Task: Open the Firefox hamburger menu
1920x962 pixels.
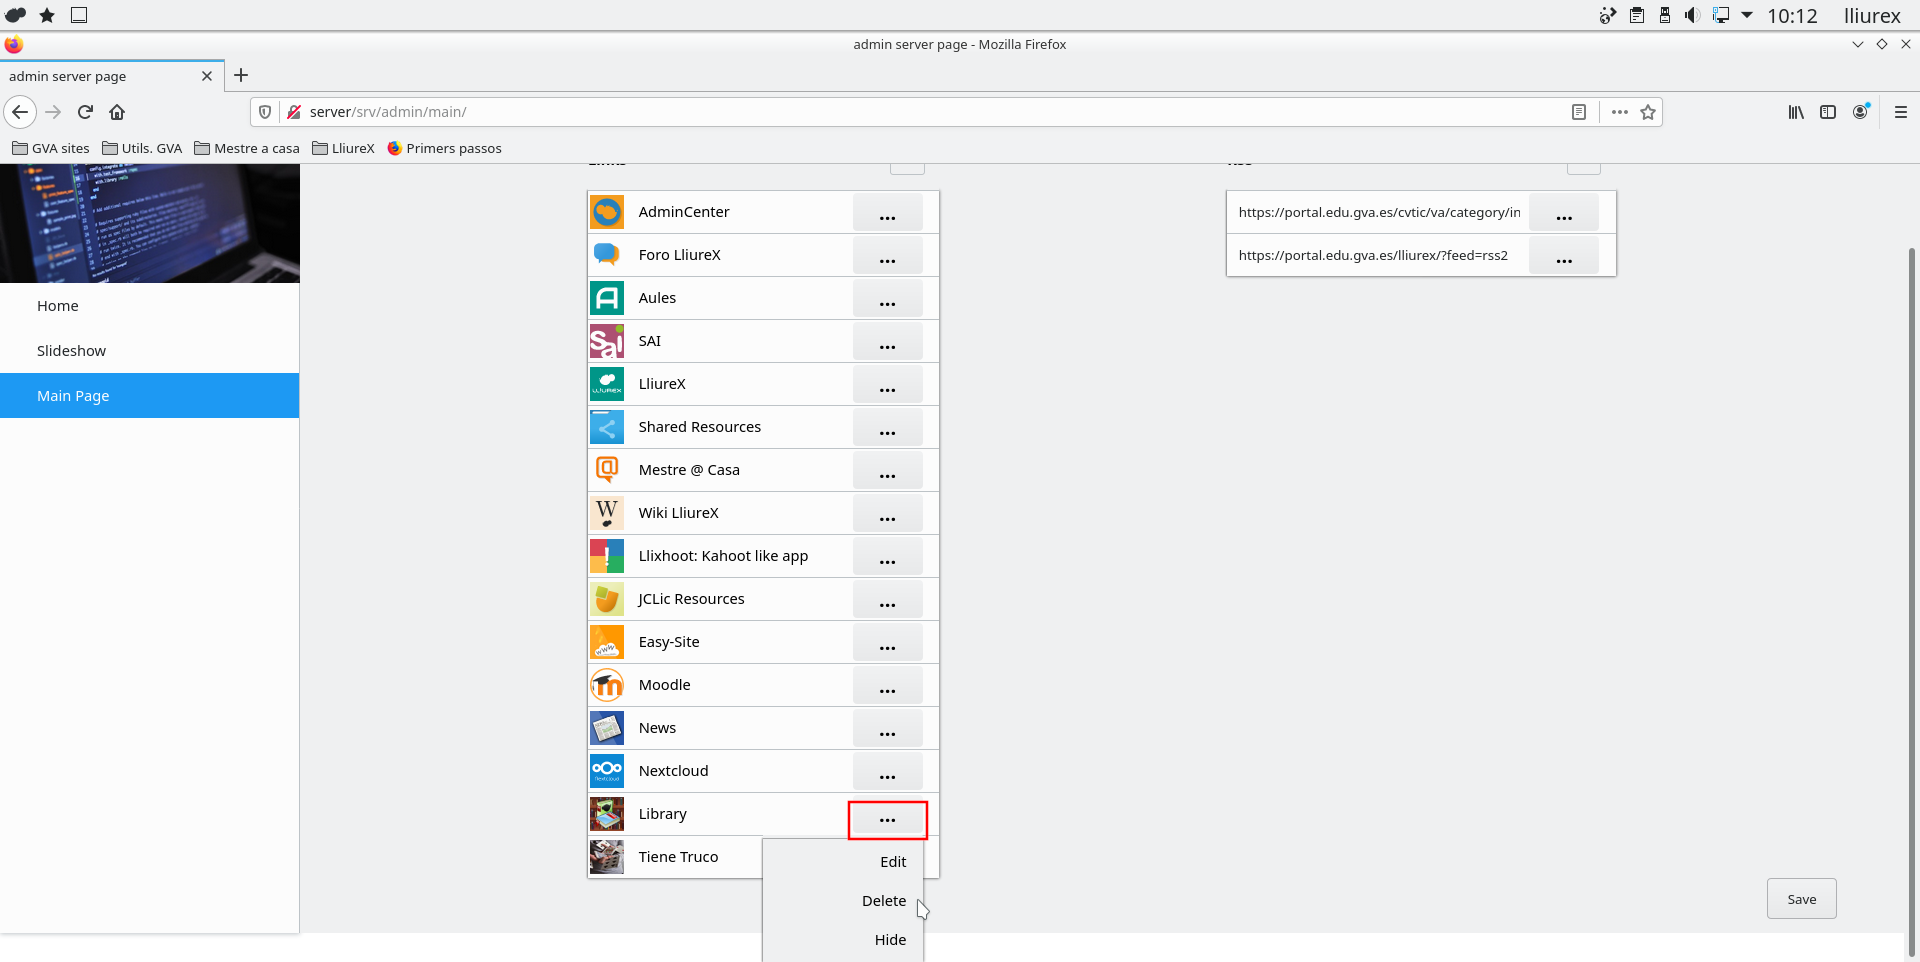Action: [1900, 112]
